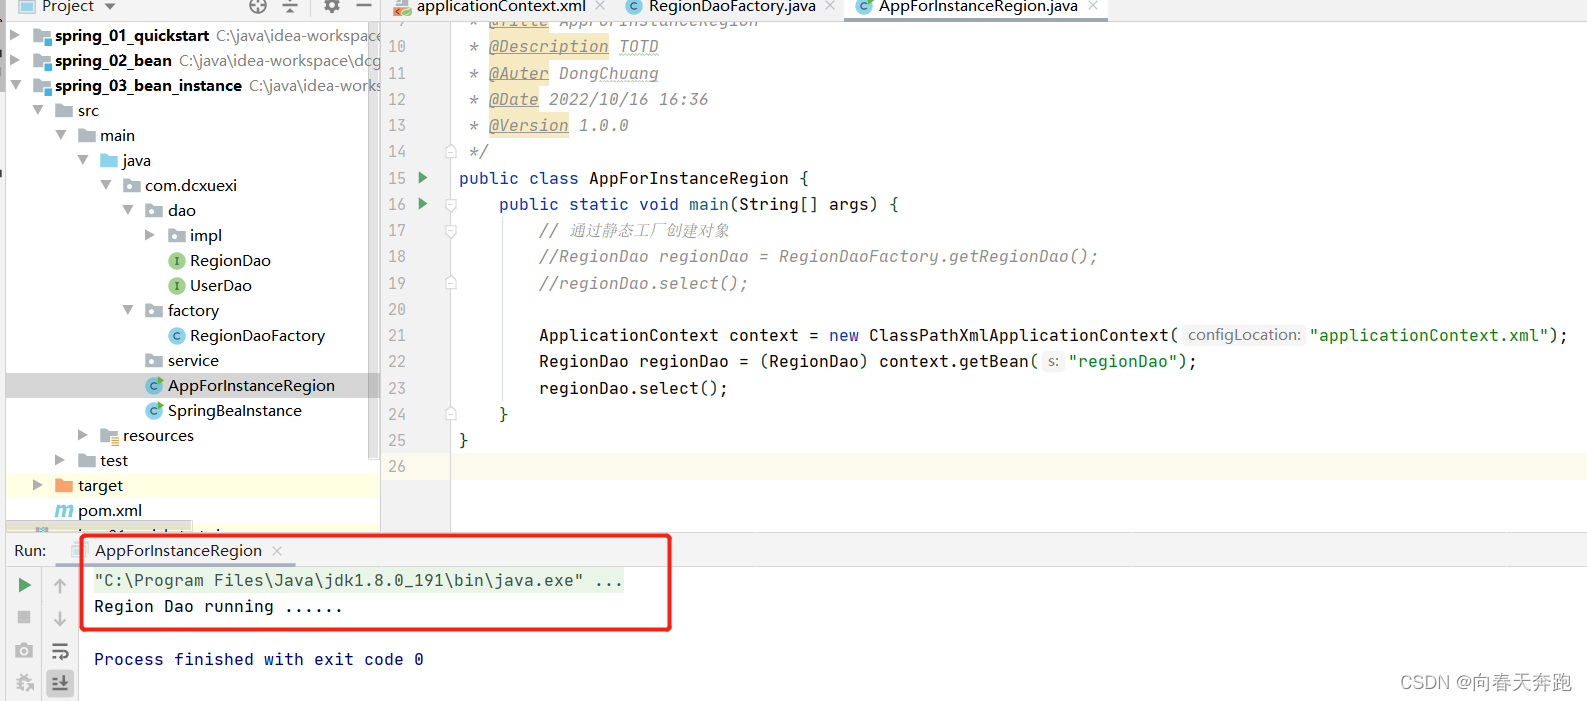This screenshot has height=701, width=1587.
Task: Click the RegionDaoFactory class icon
Action: tap(177, 336)
